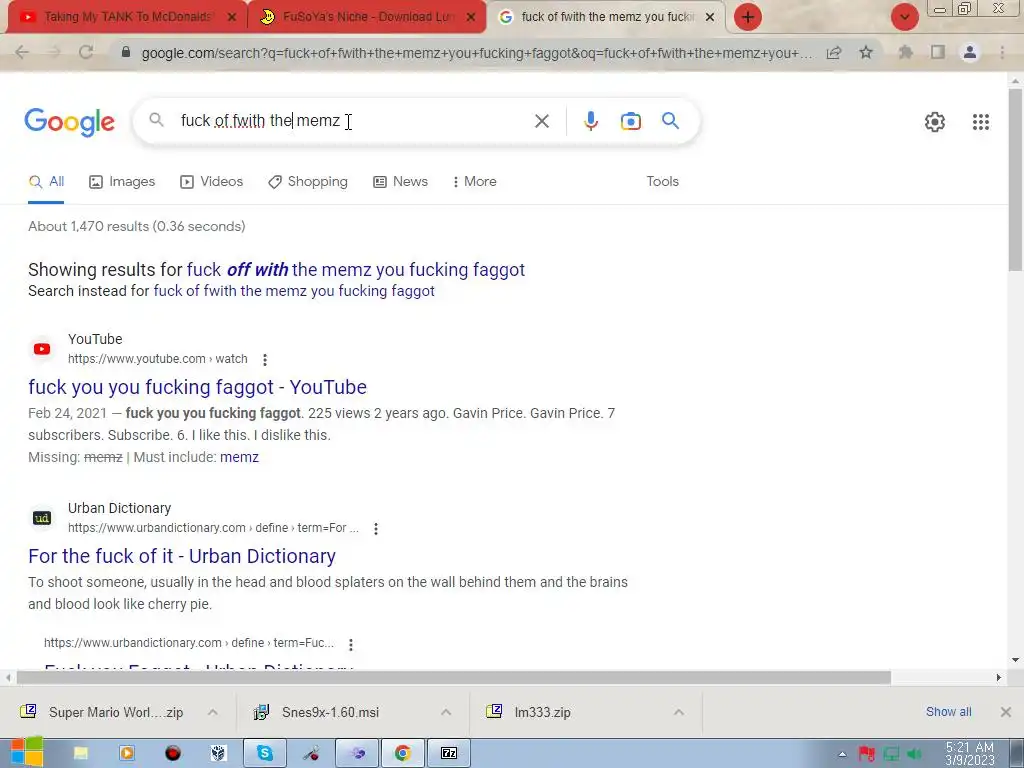Click the address bar URL

pyautogui.click(x=477, y=53)
